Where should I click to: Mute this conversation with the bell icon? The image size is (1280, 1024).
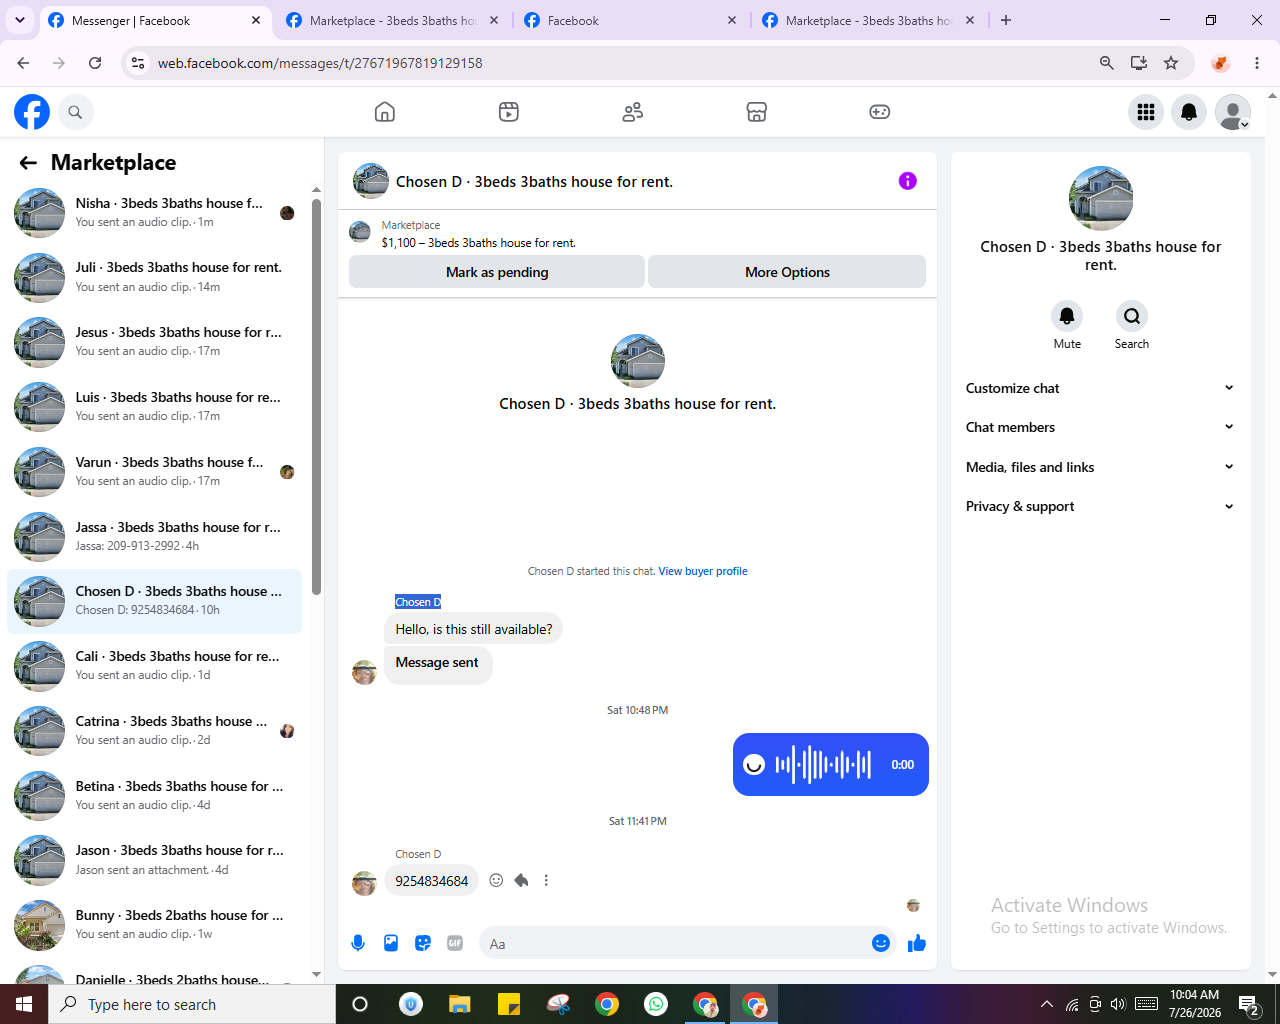(1067, 316)
